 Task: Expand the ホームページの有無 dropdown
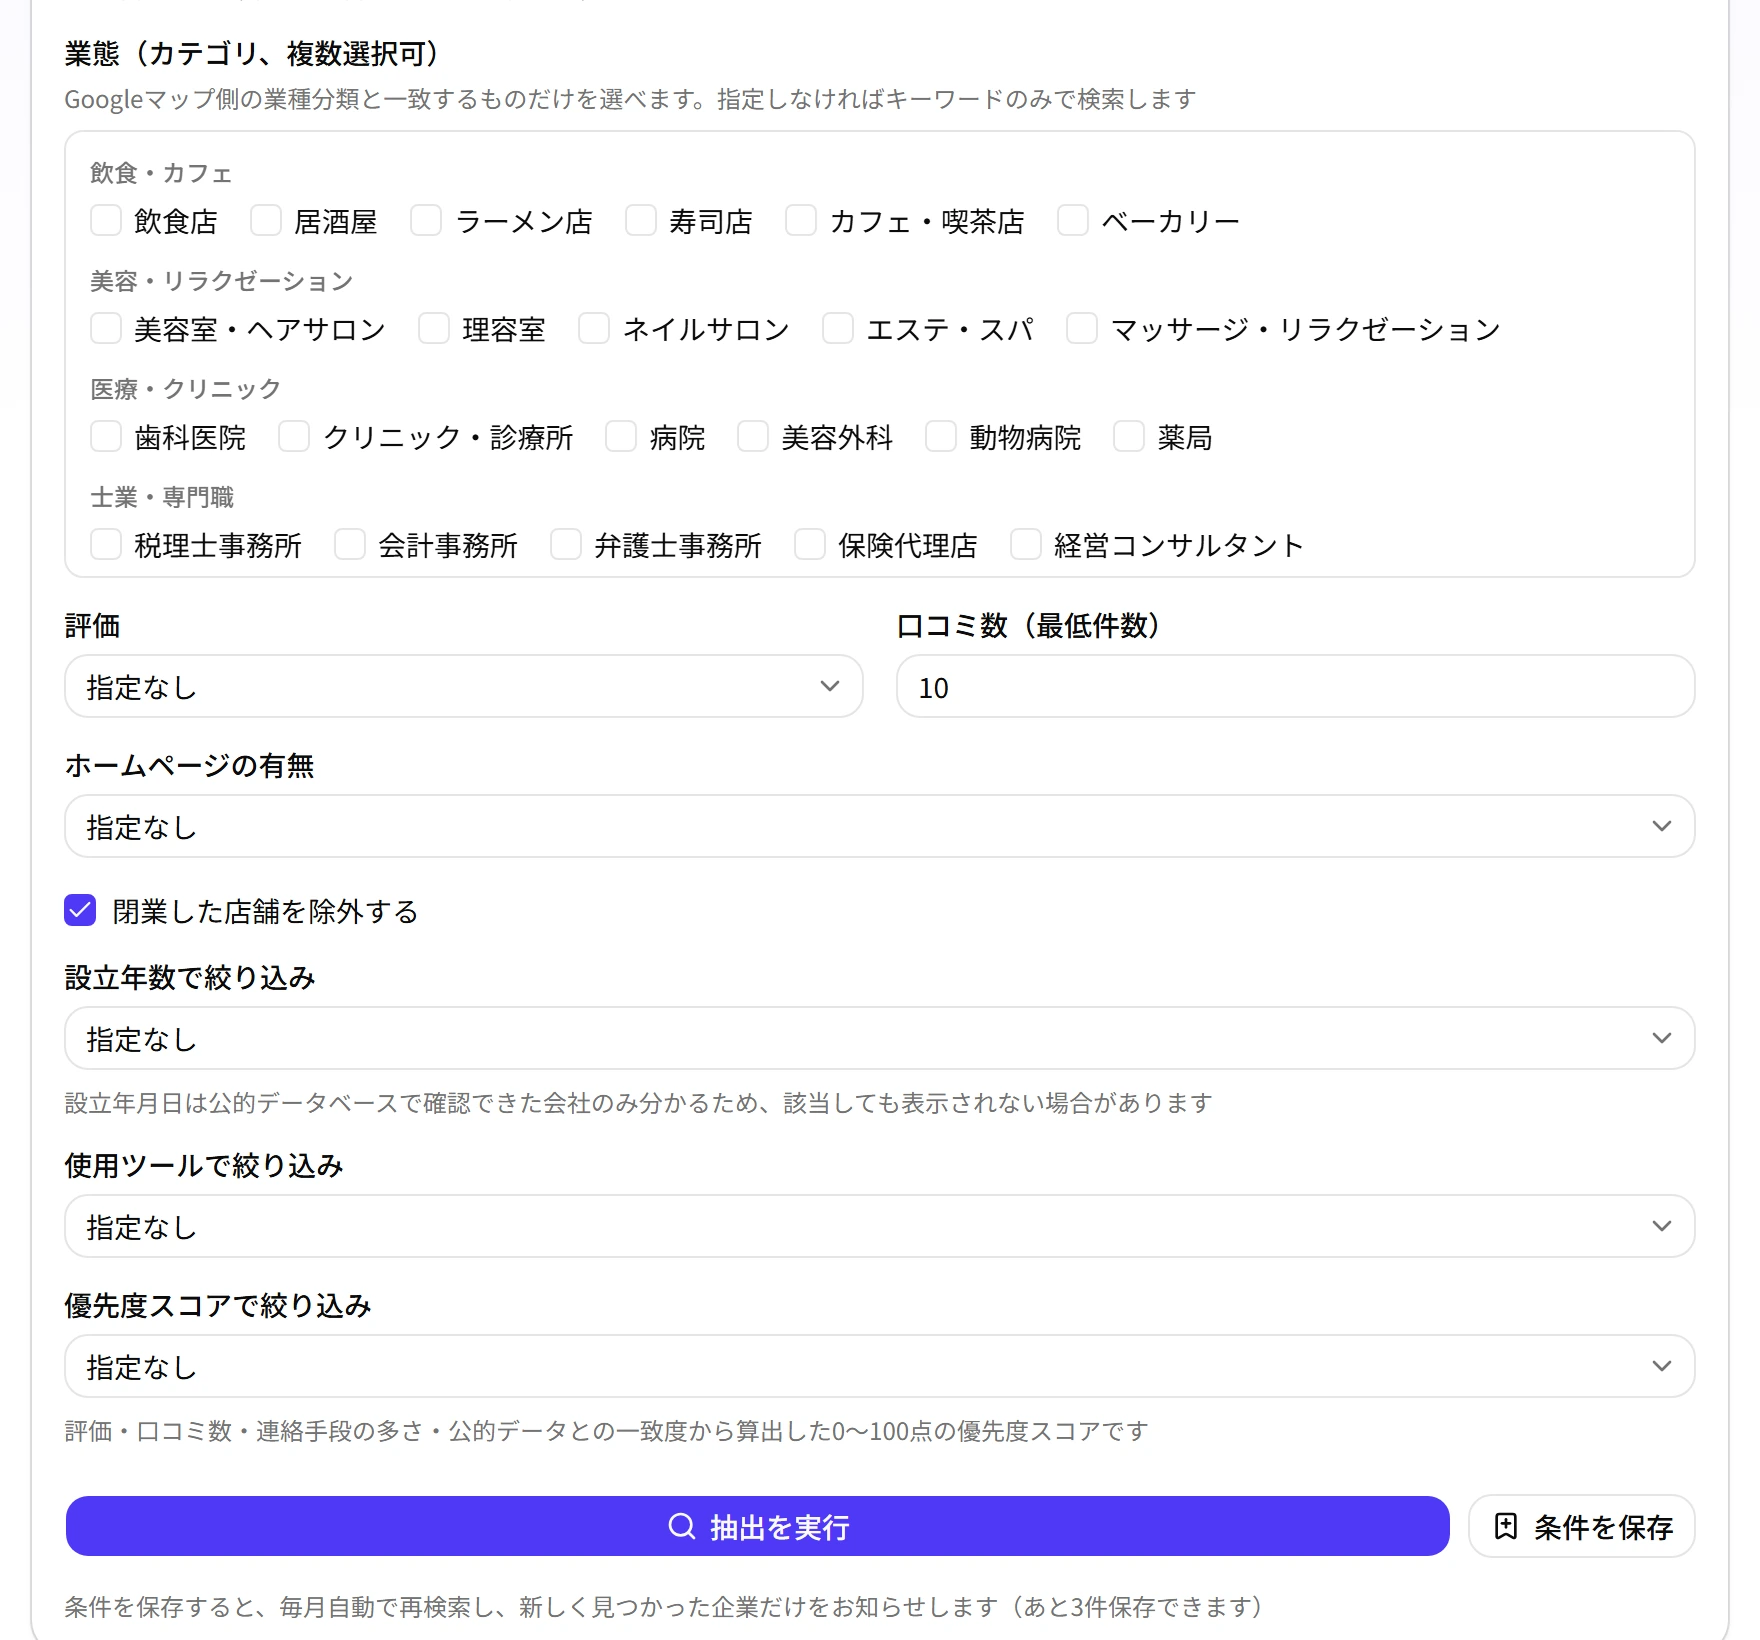[880, 826]
